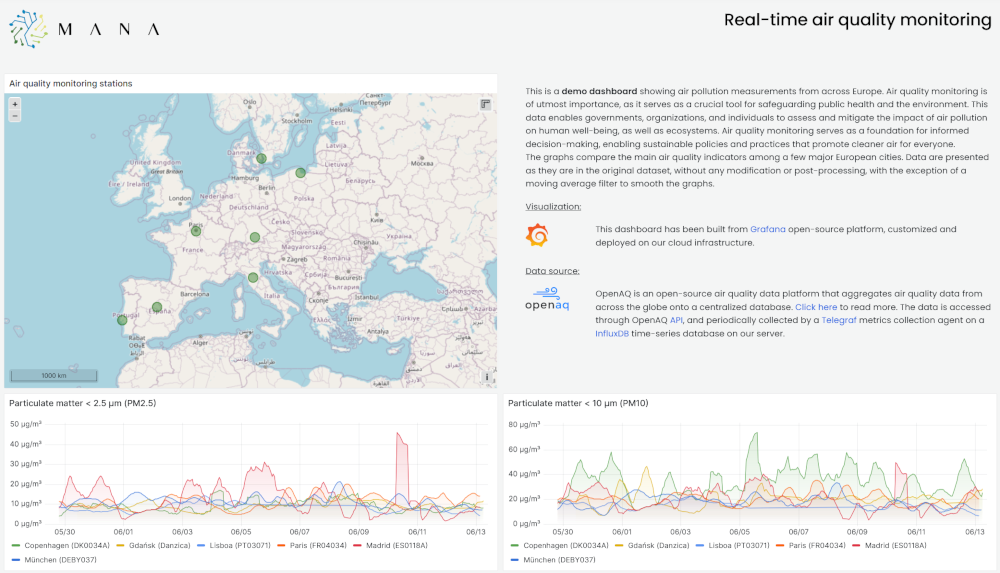This screenshot has height=573, width=1000.
Task: Toggle the map overview control in the map corner
Action: (486, 104)
